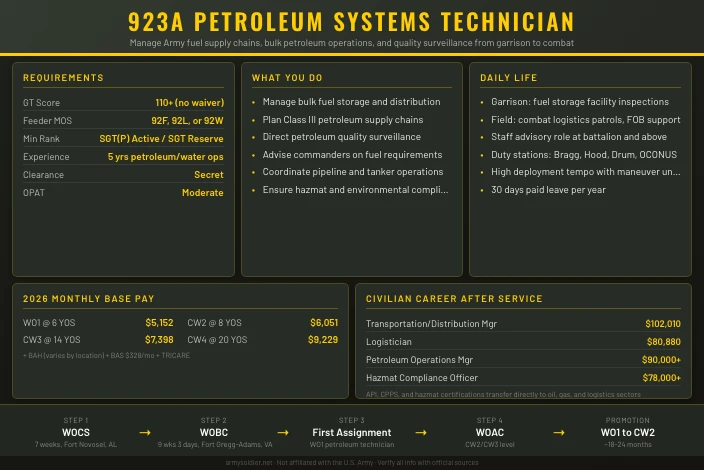
Task: Click 'Garrison: fuel storage facility inspections' bullet
Action: coord(580,102)
